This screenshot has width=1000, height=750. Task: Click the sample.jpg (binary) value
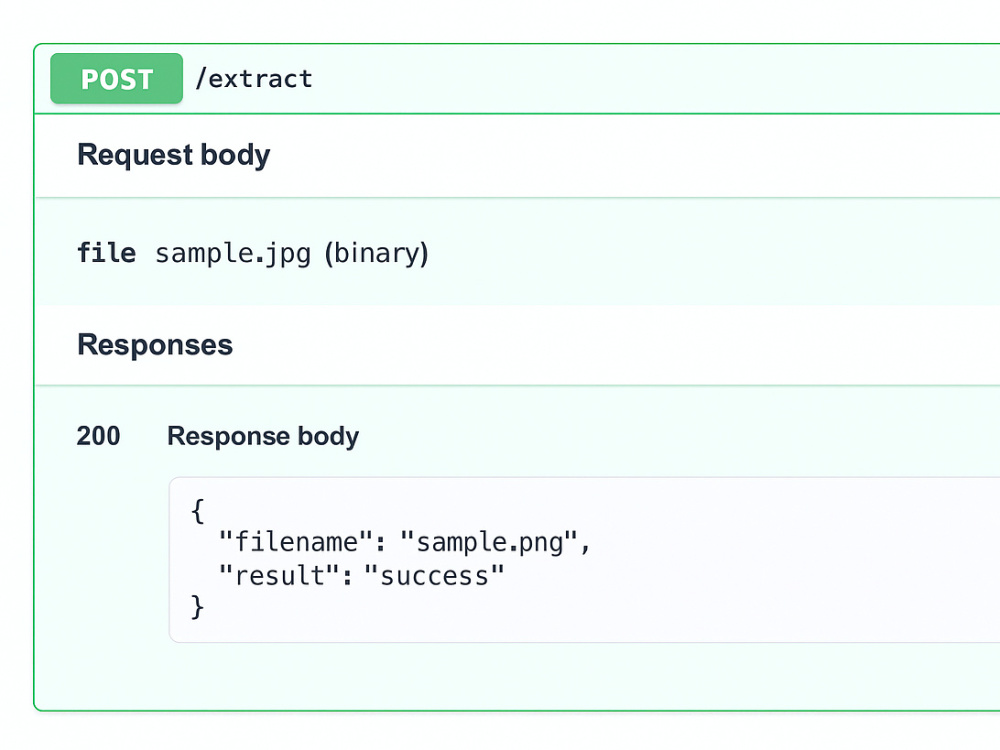[292, 254]
